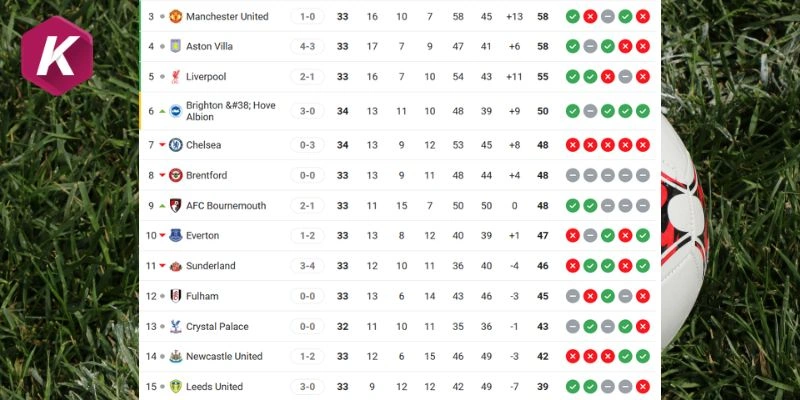Open the Fulham team link
The width and height of the screenshot is (800, 400).
202,296
